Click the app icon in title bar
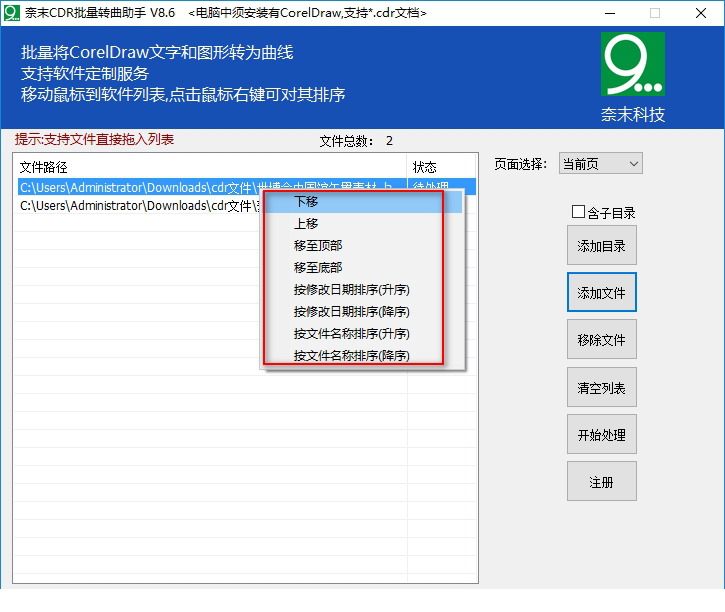Screen dimensions: 725x612 point(12,12)
